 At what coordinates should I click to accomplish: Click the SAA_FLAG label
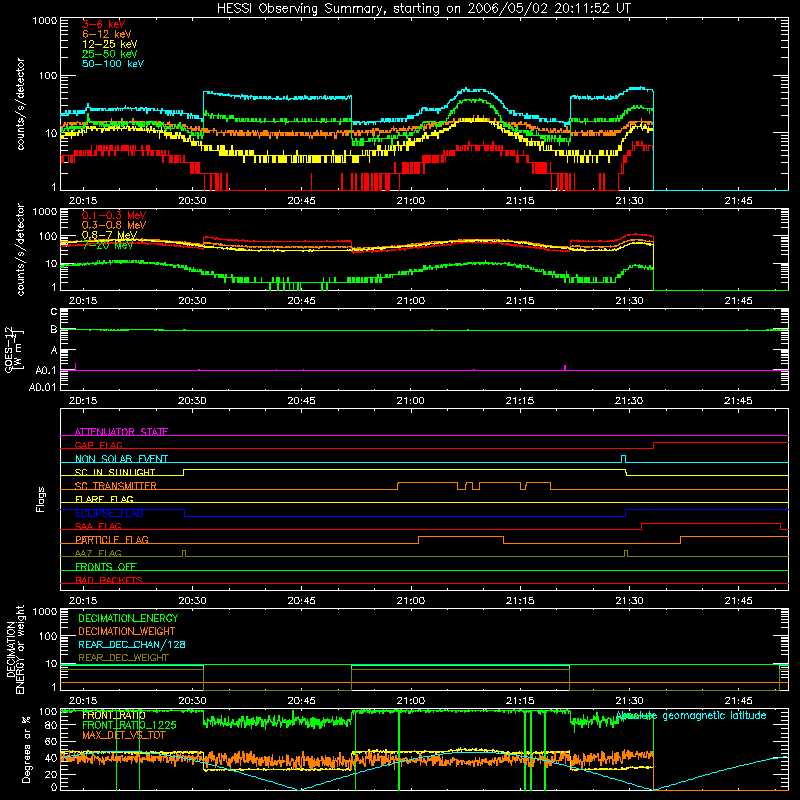click(98, 526)
